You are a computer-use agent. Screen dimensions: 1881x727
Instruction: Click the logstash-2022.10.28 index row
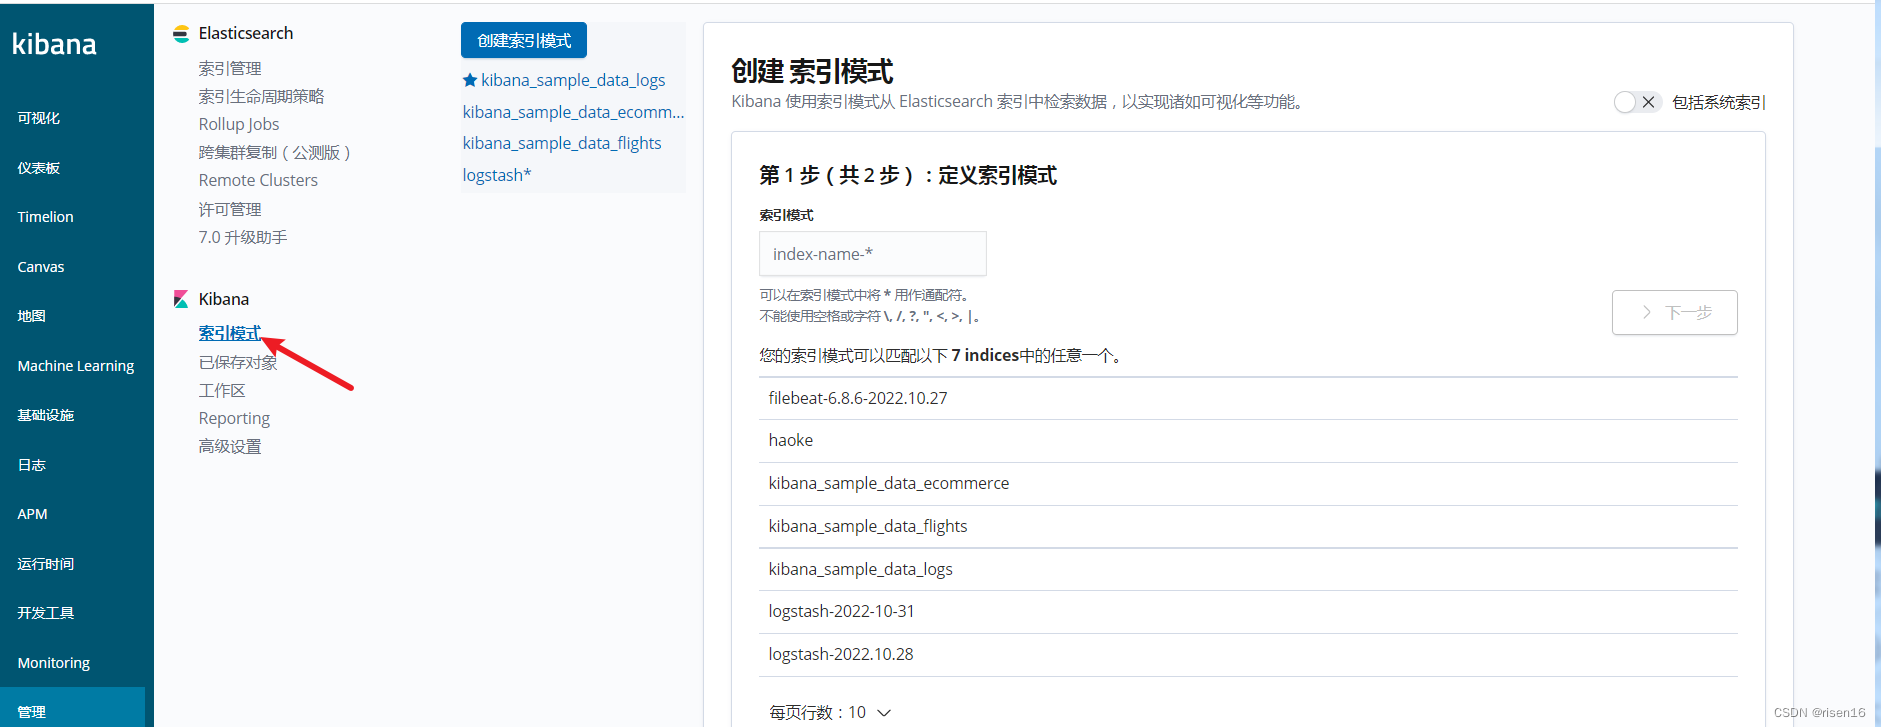[1248, 654]
